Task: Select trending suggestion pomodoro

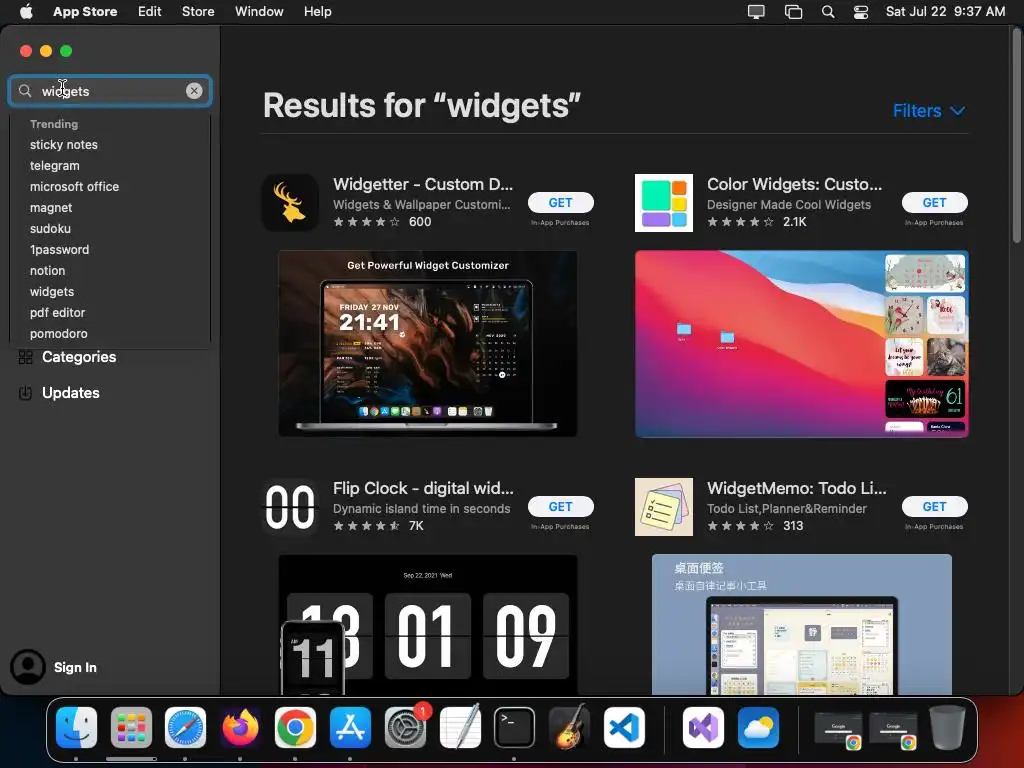Action: pos(58,334)
